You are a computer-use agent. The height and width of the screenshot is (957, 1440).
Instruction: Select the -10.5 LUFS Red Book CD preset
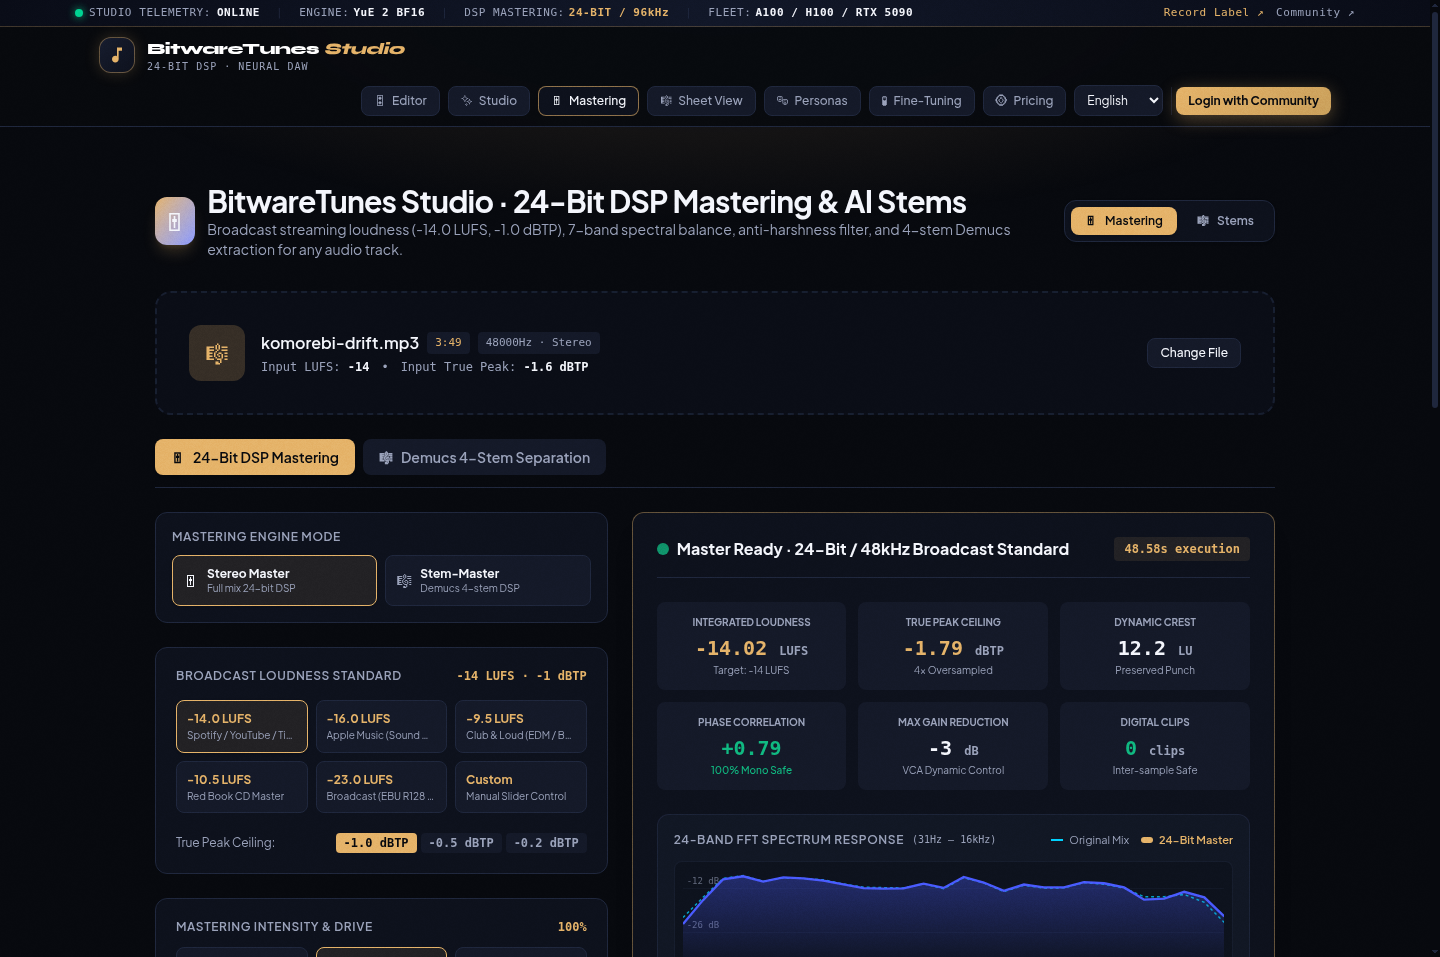coord(242,787)
